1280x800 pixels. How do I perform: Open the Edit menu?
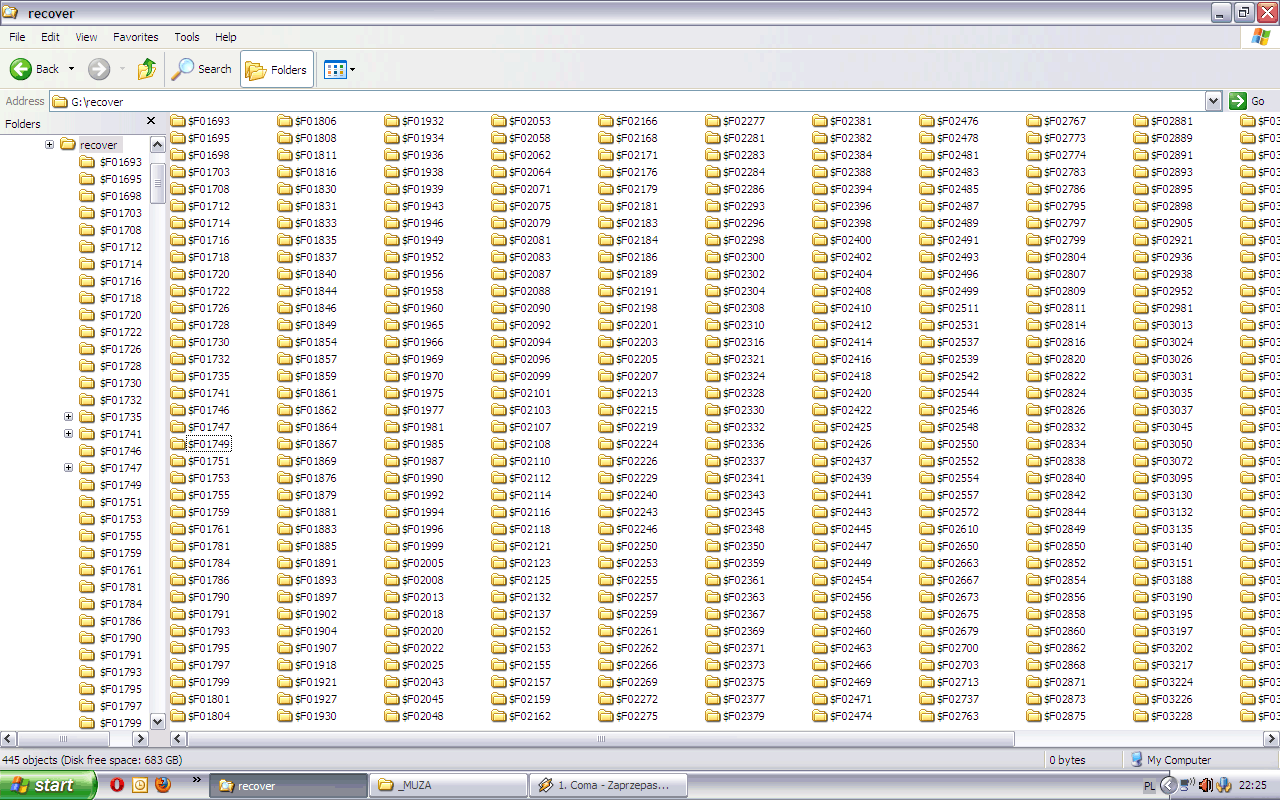50,37
